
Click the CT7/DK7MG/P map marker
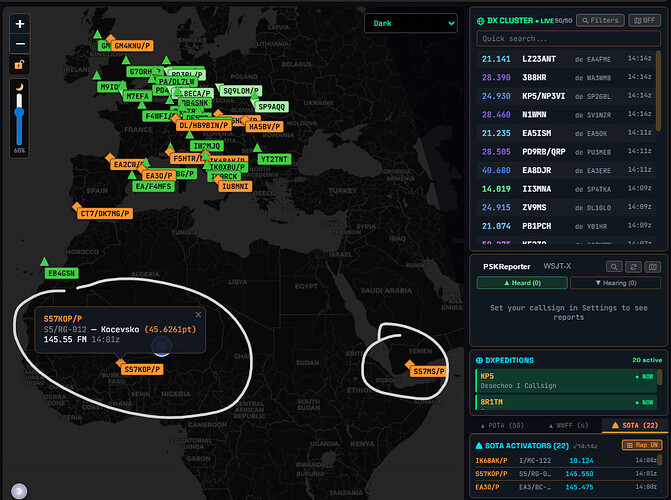105,213
